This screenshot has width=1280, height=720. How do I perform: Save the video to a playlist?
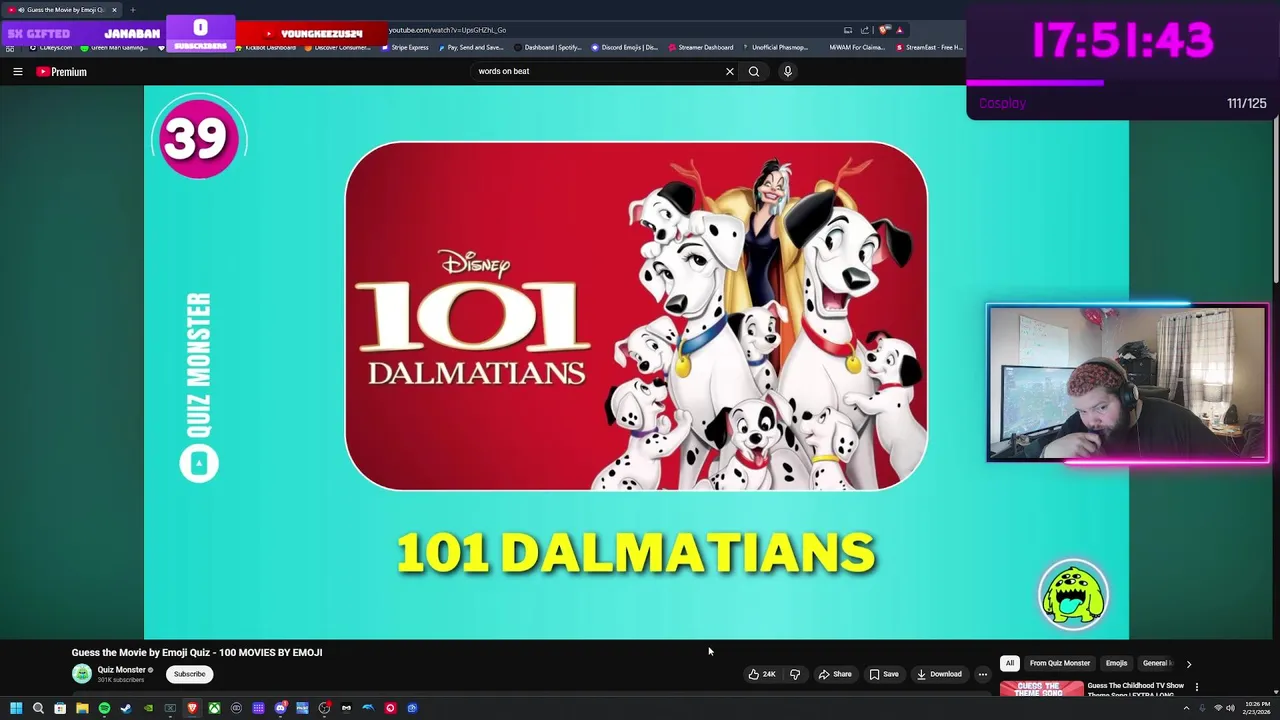tap(884, 674)
